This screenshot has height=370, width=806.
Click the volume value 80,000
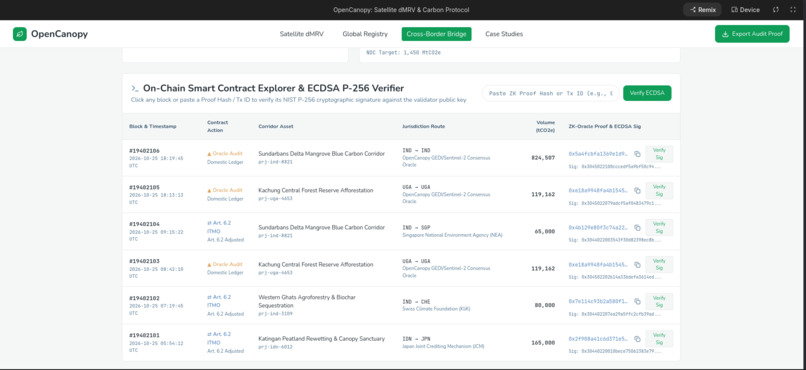point(544,305)
